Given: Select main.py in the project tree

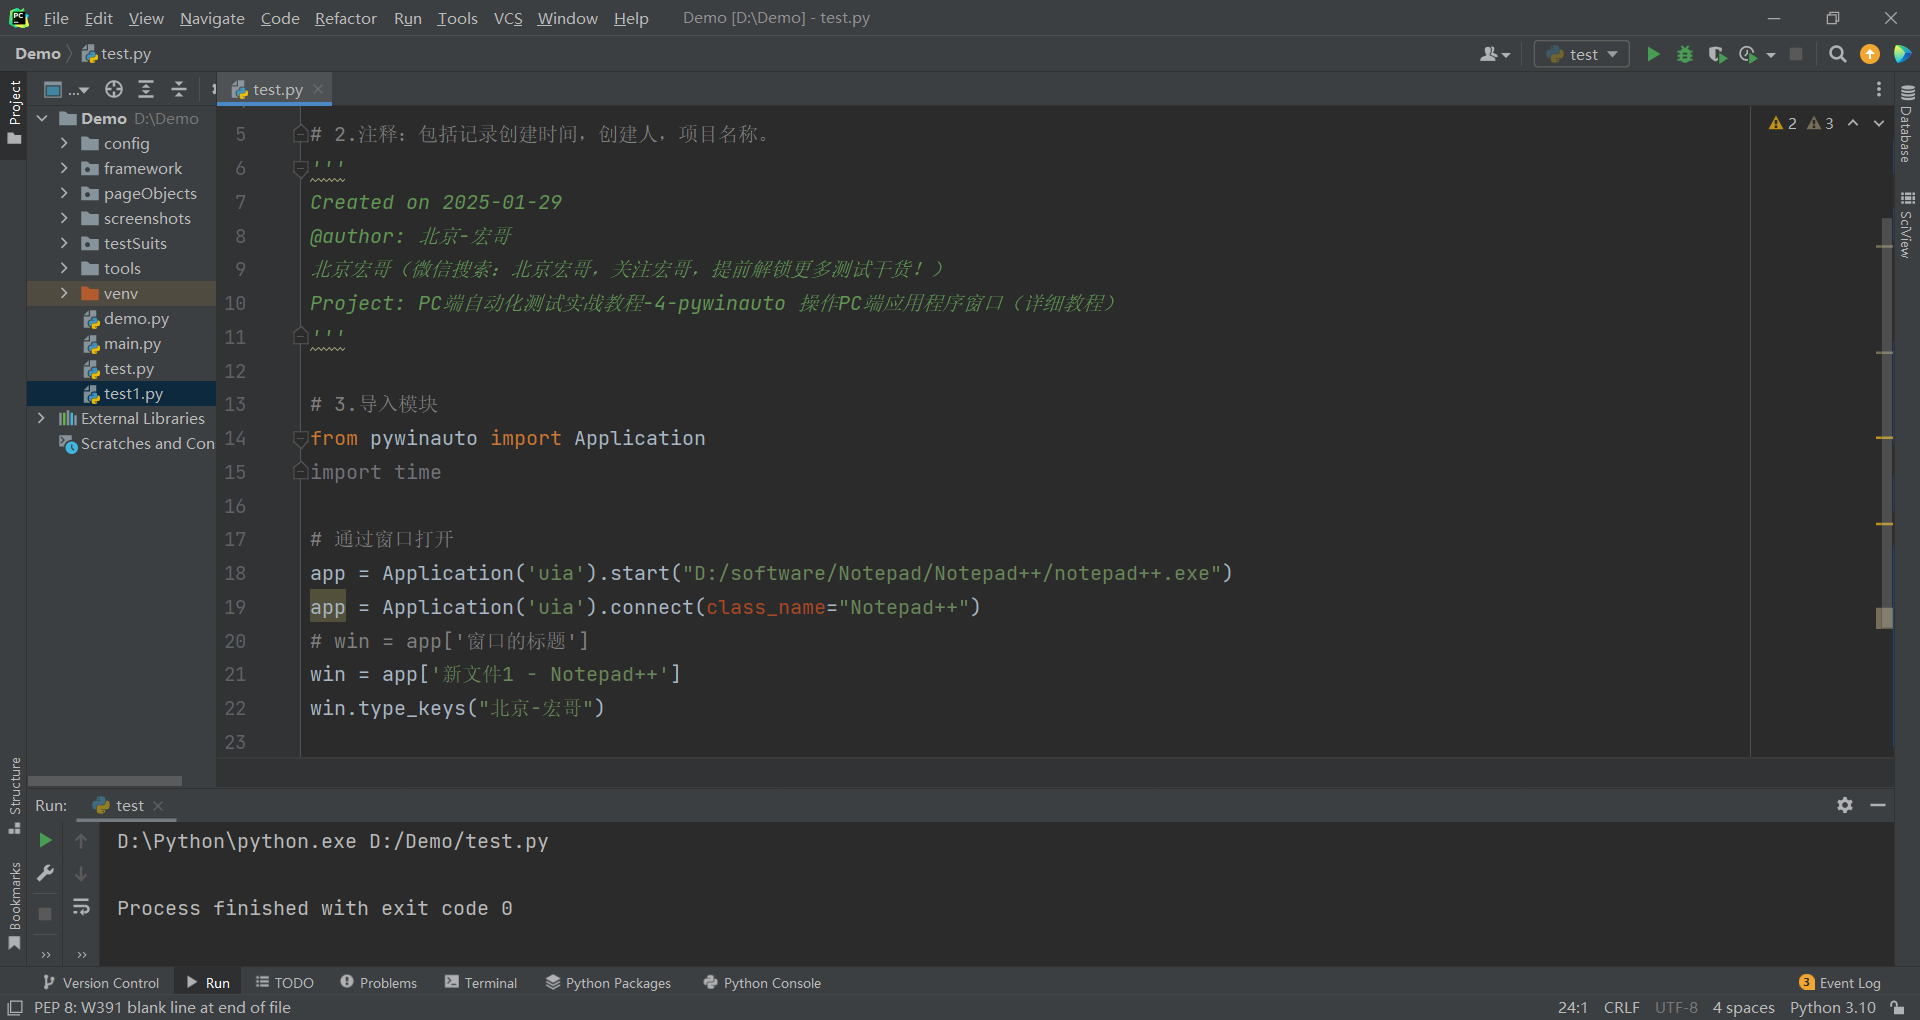Looking at the screenshot, I should point(132,343).
